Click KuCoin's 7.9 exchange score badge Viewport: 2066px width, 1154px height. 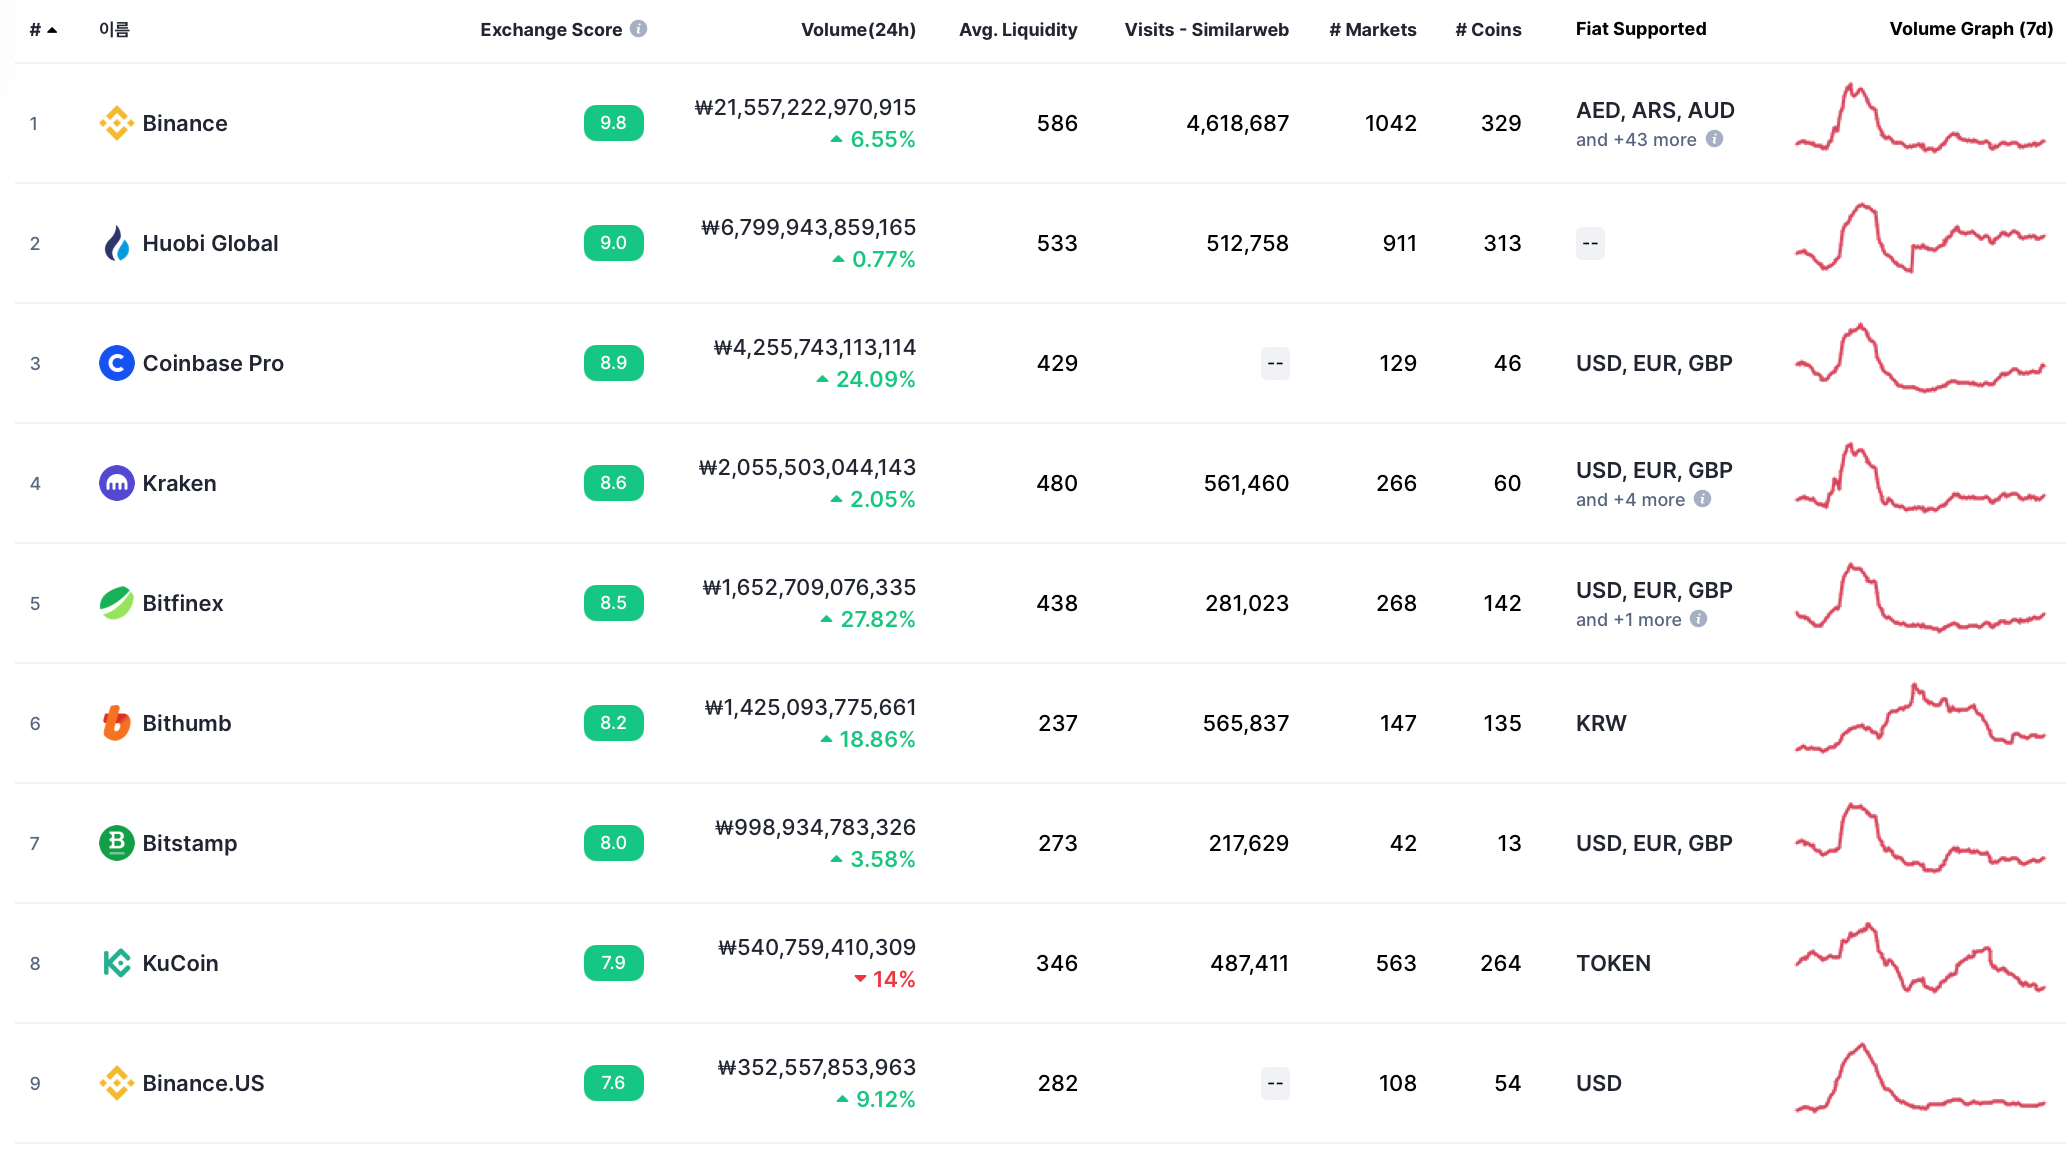pos(613,963)
